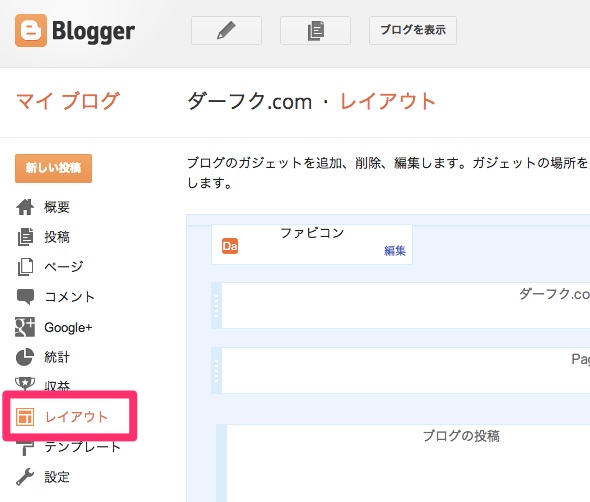The height and width of the screenshot is (502, 590).
Task: Select レイアウト in the sidebar
Action: tap(76, 417)
